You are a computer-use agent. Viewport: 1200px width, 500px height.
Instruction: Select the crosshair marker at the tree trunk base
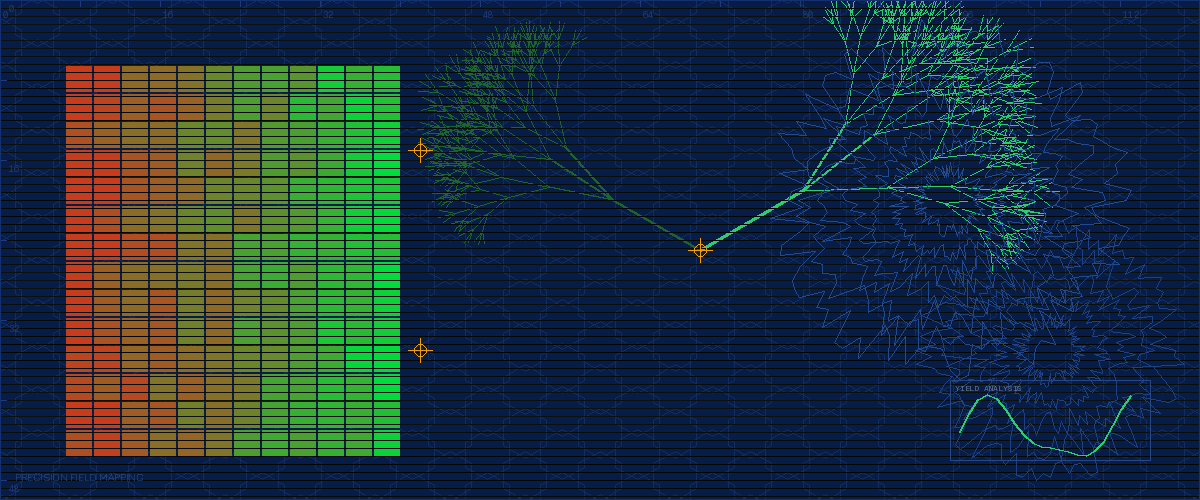coord(700,250)
